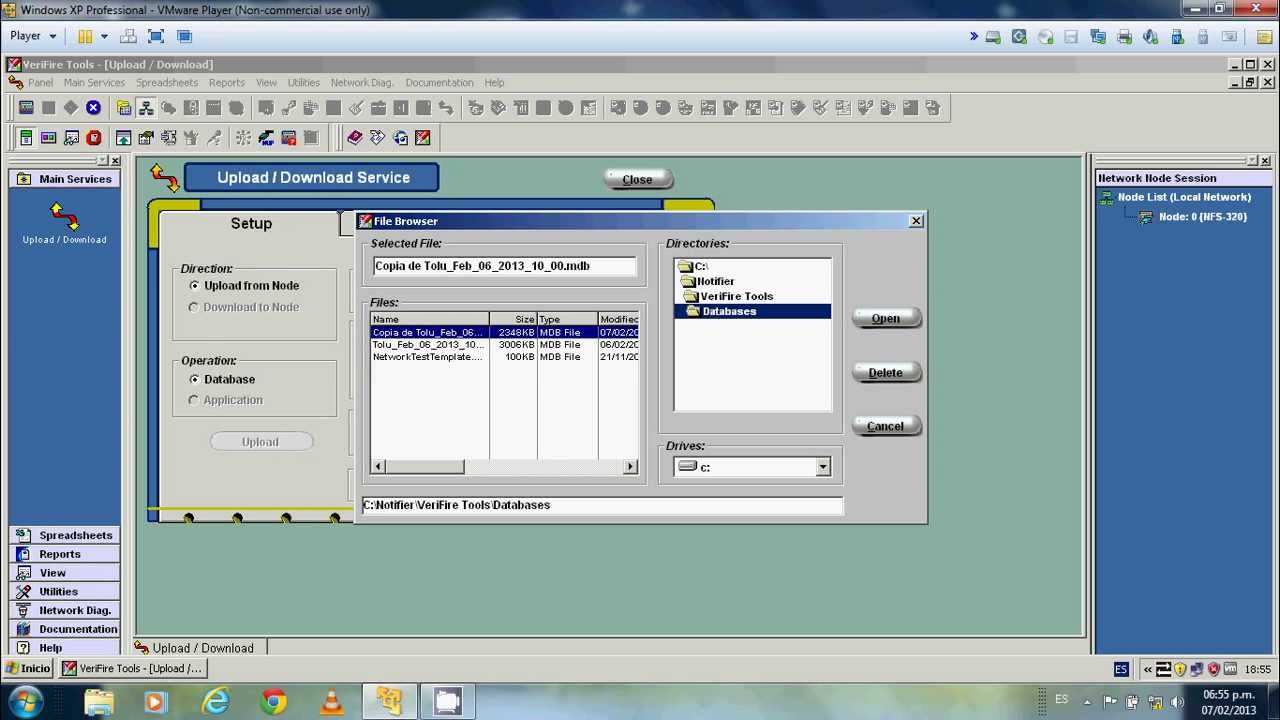
Task: Click the path field C:\Notifier\VeriFire Tools\Databases
Action: [x=602, y=505]
